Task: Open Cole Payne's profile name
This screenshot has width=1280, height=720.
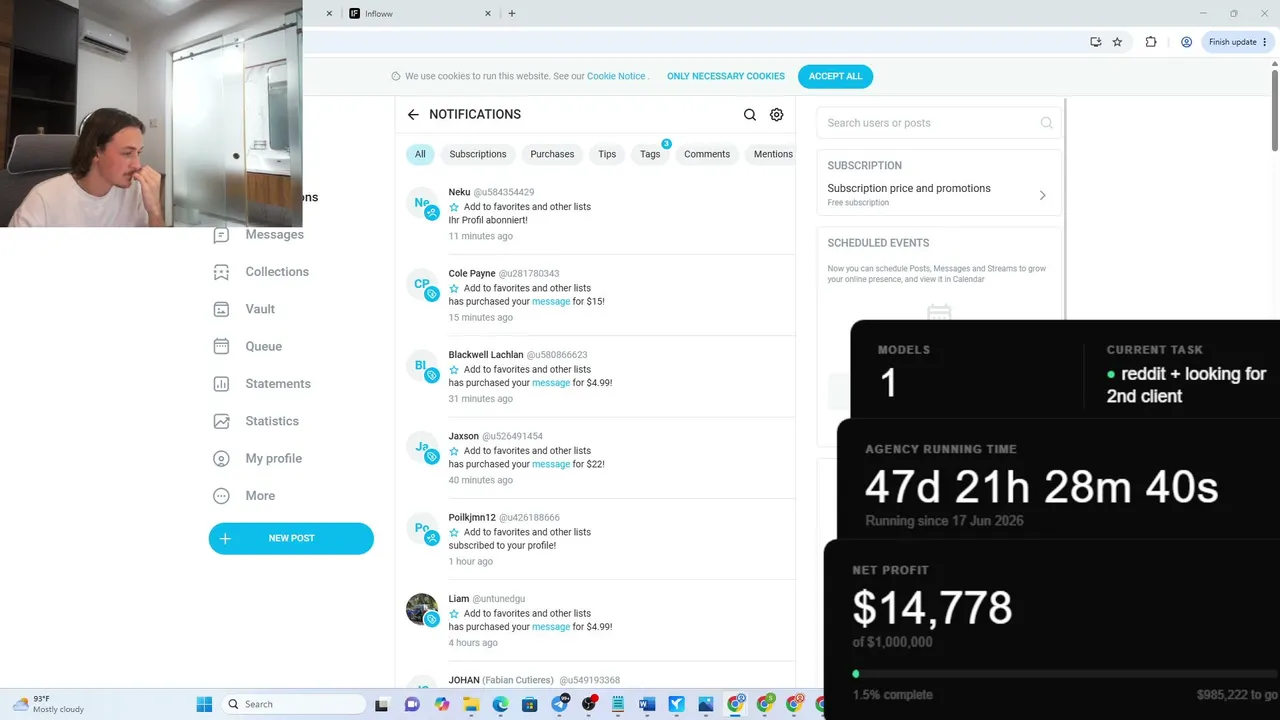Action: tap(472, 273)
